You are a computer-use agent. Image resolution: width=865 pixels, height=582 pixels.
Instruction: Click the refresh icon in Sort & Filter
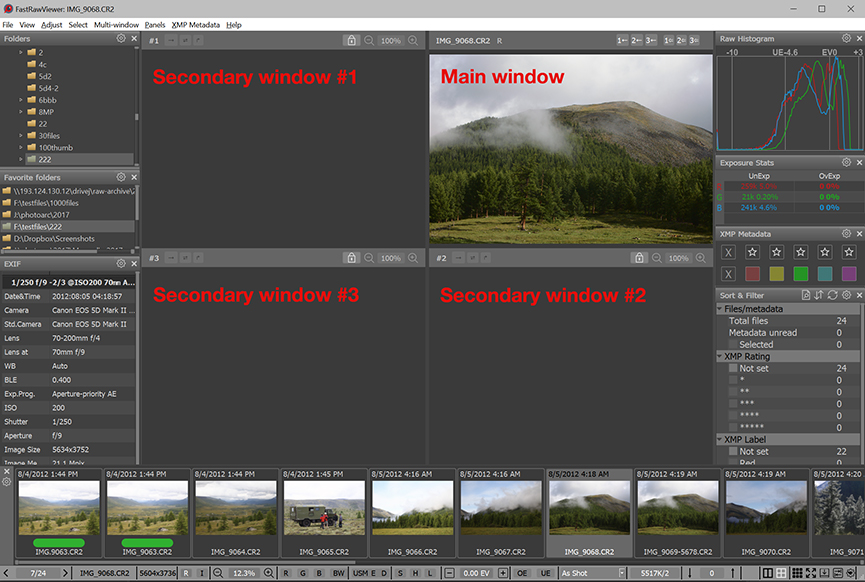[832, 295]
